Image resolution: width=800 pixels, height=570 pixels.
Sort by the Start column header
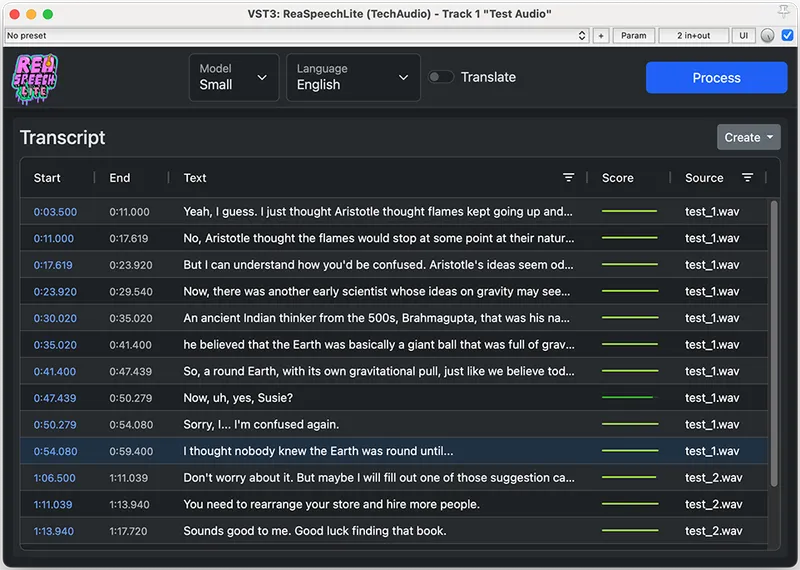[x=47, y=178]
